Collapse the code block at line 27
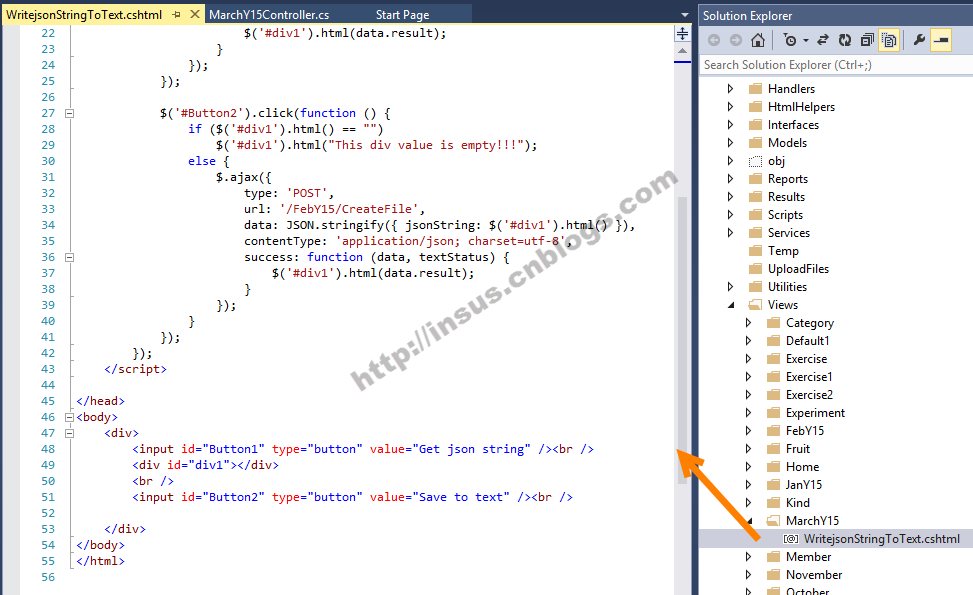This screenshot has height=595, width=973. [x=70, y=114]
